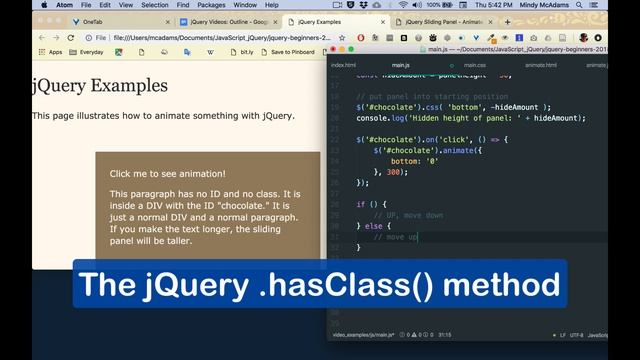
Task: Click the Wi-Fi status icon
Action: pyautogui.click(x=403, y=5)
